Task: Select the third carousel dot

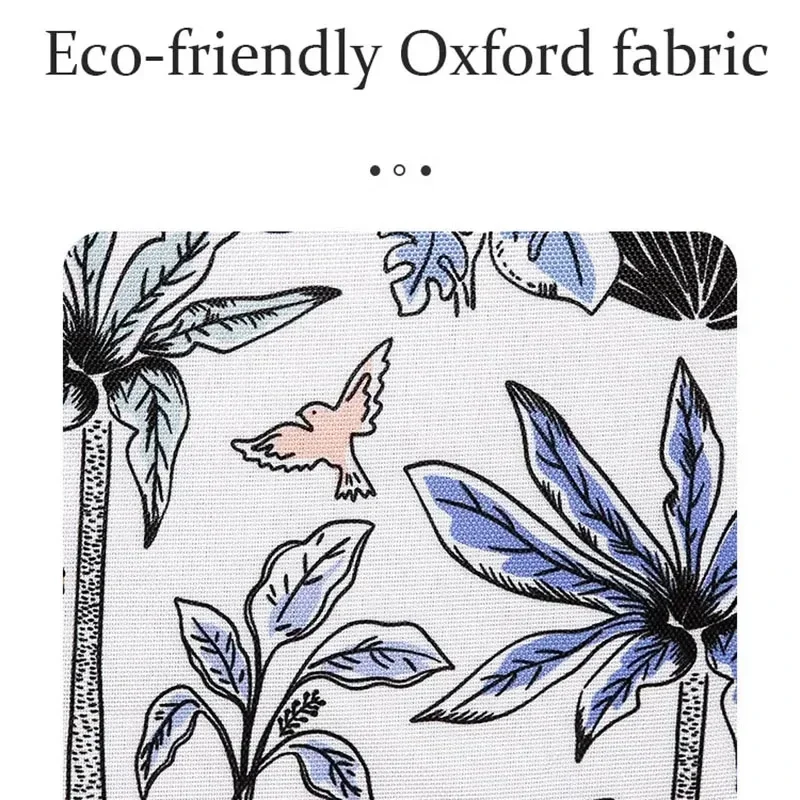Action: click(x=426, y=170)
